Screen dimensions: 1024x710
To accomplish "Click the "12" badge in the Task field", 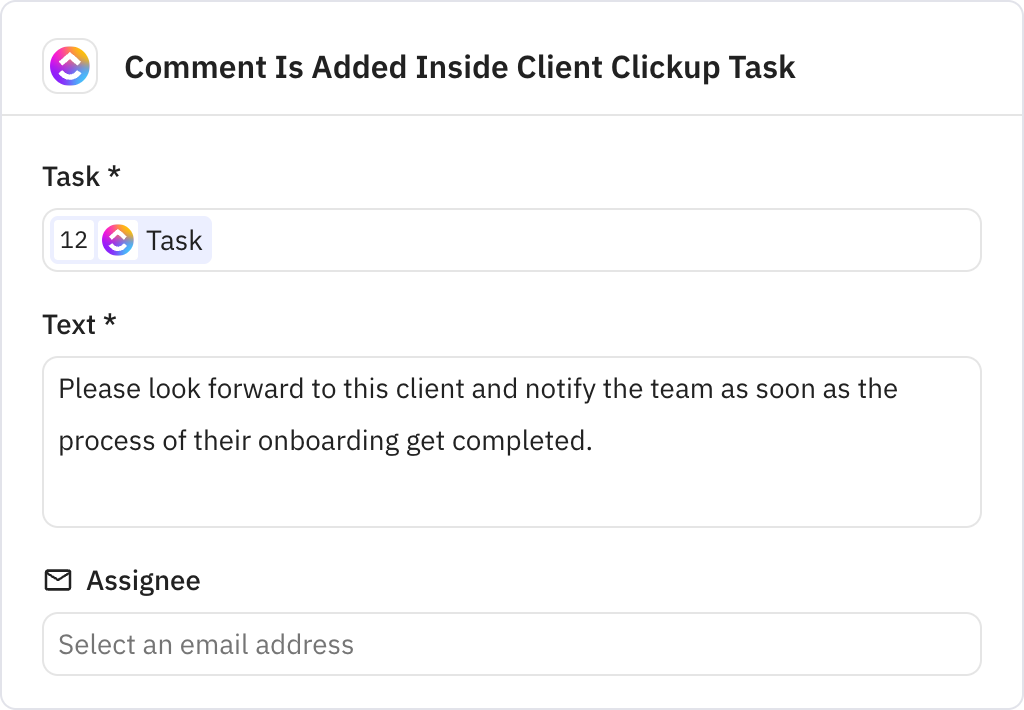I will coord(74,240).
